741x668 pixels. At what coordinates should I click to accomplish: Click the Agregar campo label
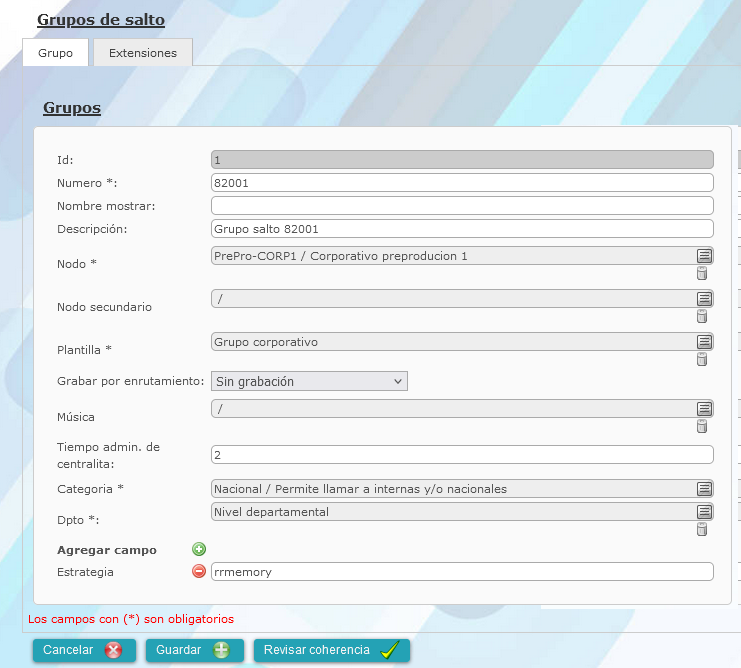point(107,550)
